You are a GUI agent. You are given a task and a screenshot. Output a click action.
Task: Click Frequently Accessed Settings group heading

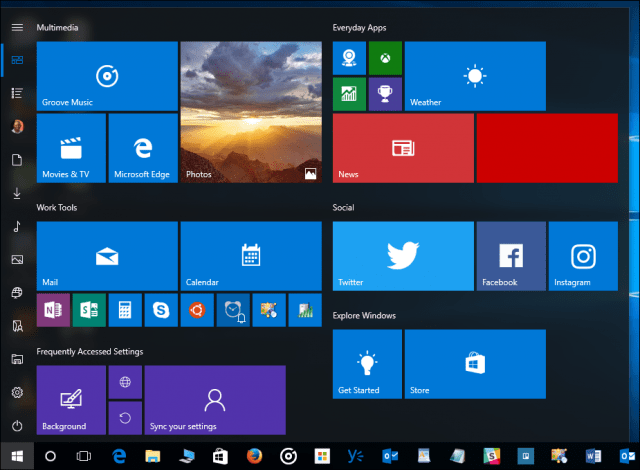click(90, 352)
